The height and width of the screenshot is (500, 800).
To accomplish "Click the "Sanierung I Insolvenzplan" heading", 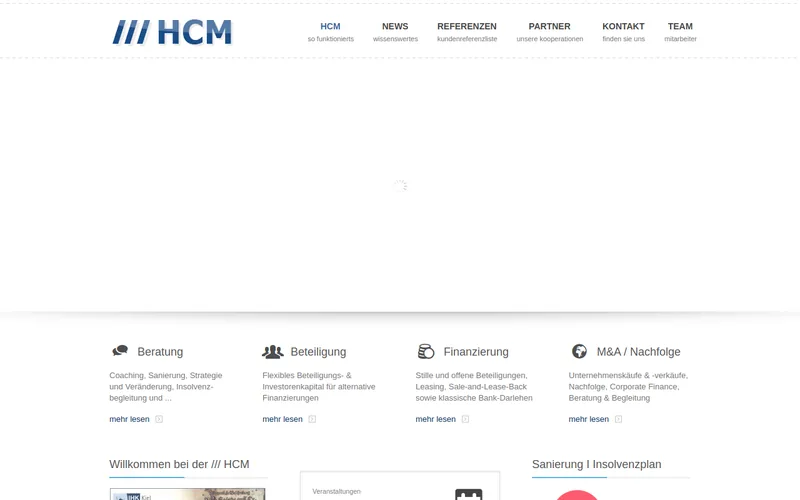I will 596,464.
